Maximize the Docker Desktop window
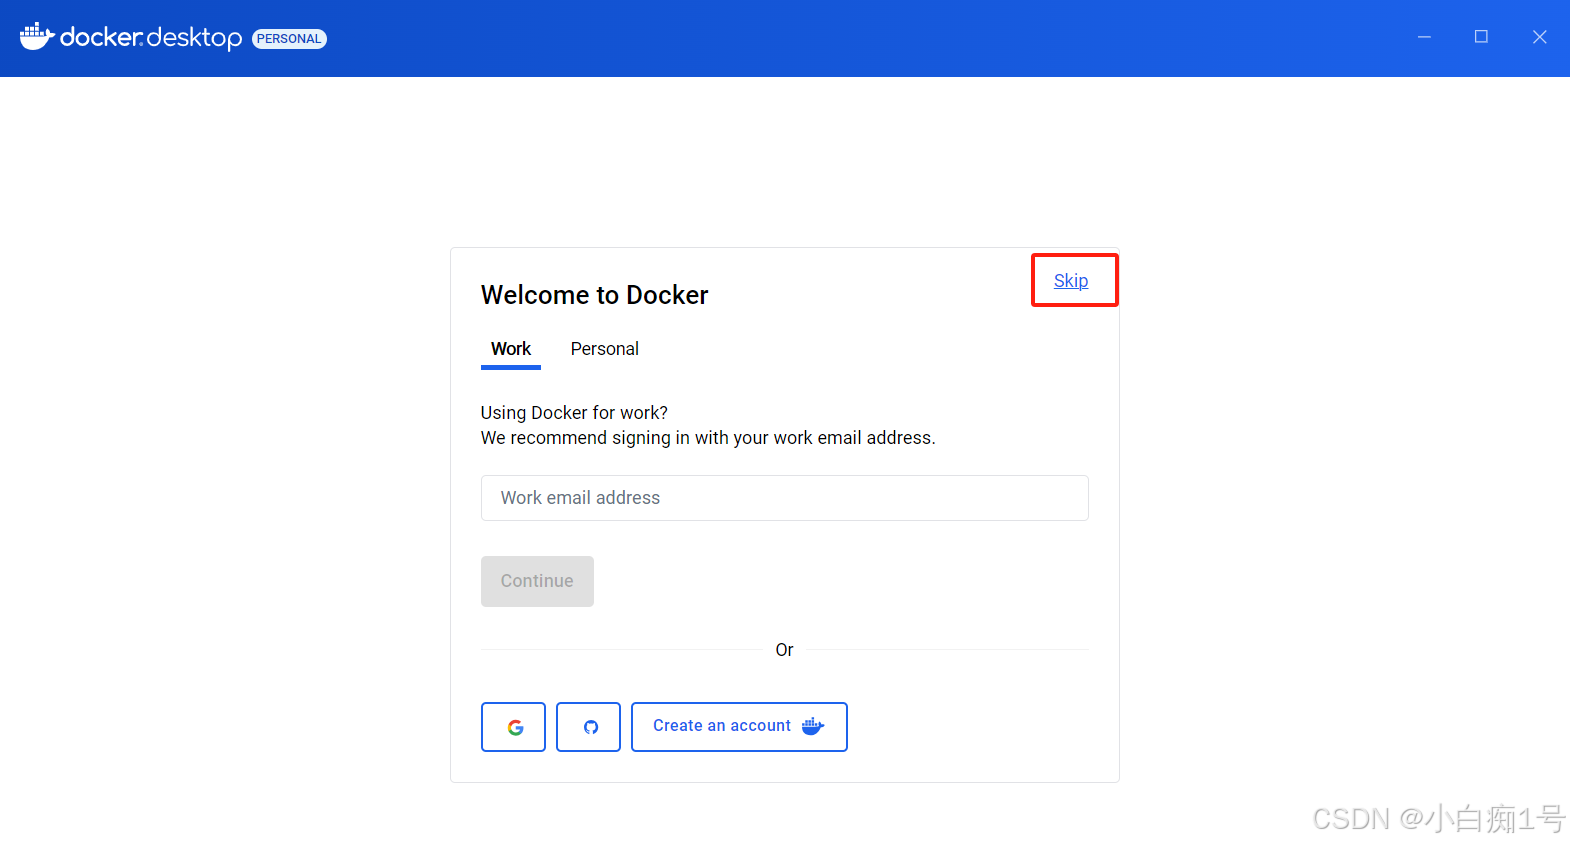This screenshot has width=1570, height=846. pos(1481,38)
